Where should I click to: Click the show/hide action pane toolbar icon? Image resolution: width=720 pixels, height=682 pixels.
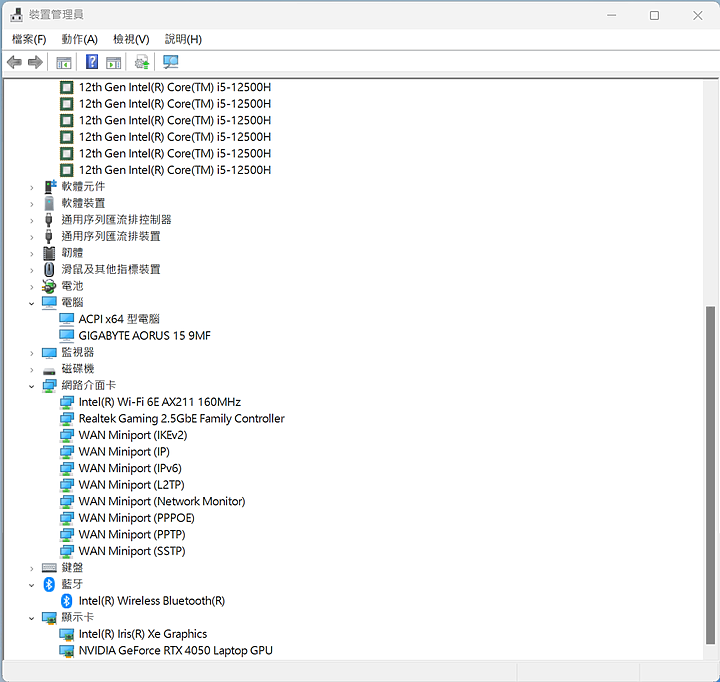[113, 62]
